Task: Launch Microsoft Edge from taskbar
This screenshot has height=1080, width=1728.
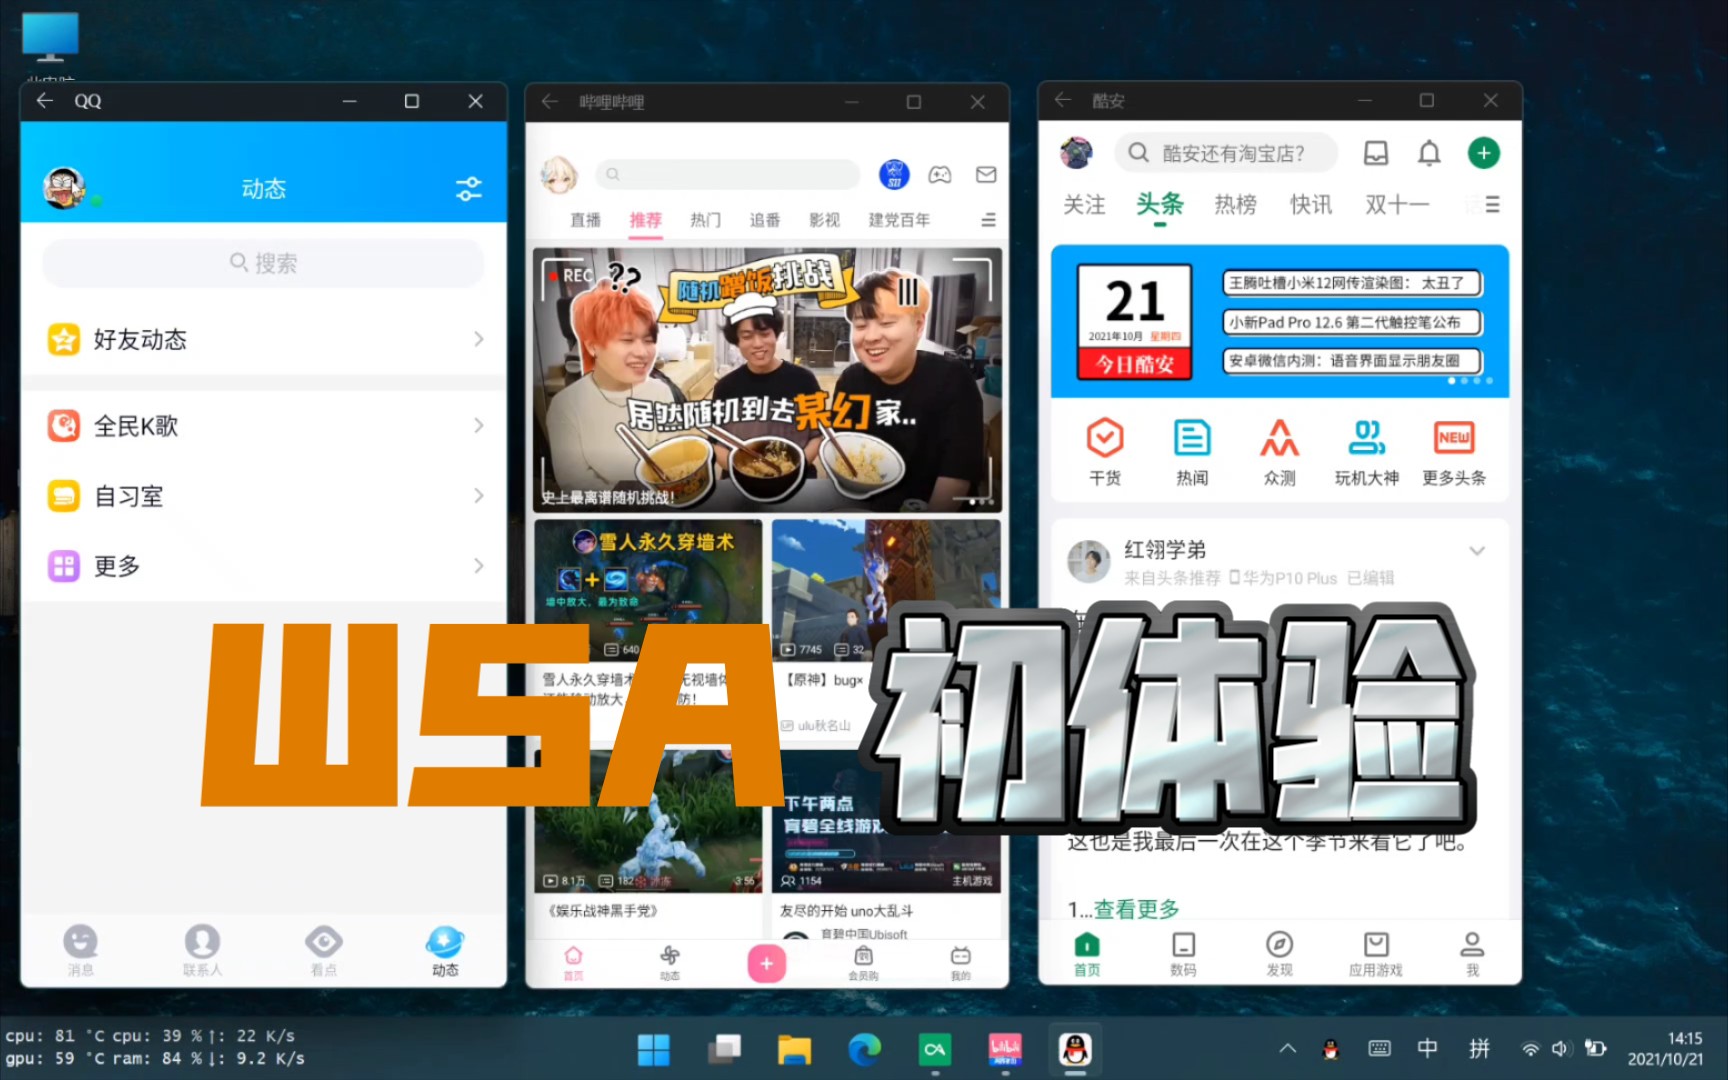Action: 864,1049
